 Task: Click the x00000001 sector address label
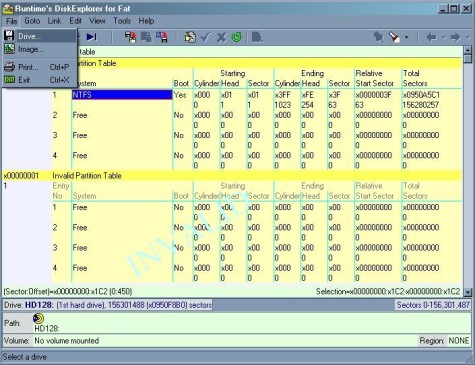click(x=21, y=176)
